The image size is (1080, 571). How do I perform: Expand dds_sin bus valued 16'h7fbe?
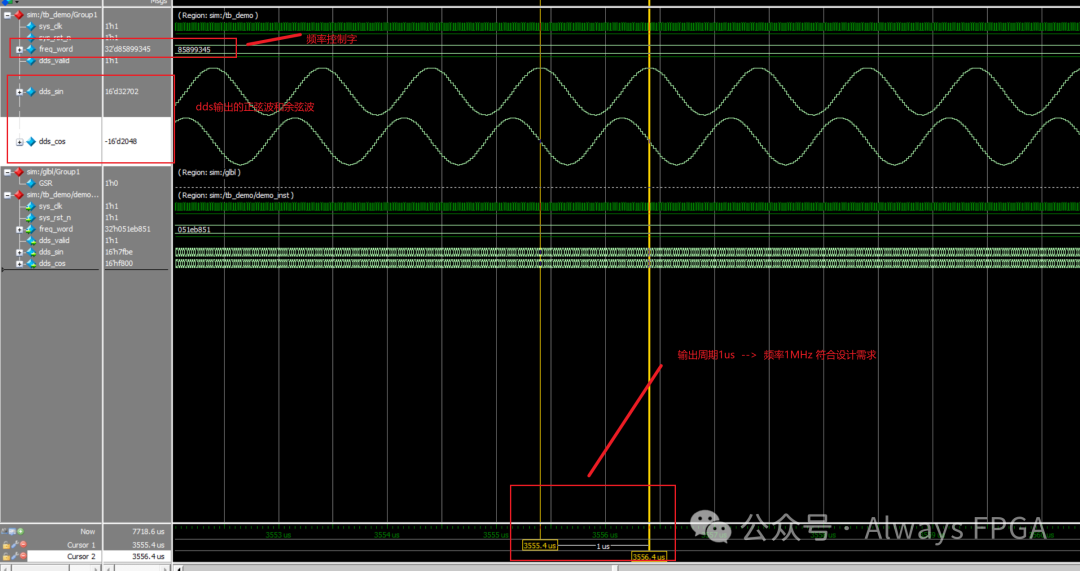click(19, 252)
